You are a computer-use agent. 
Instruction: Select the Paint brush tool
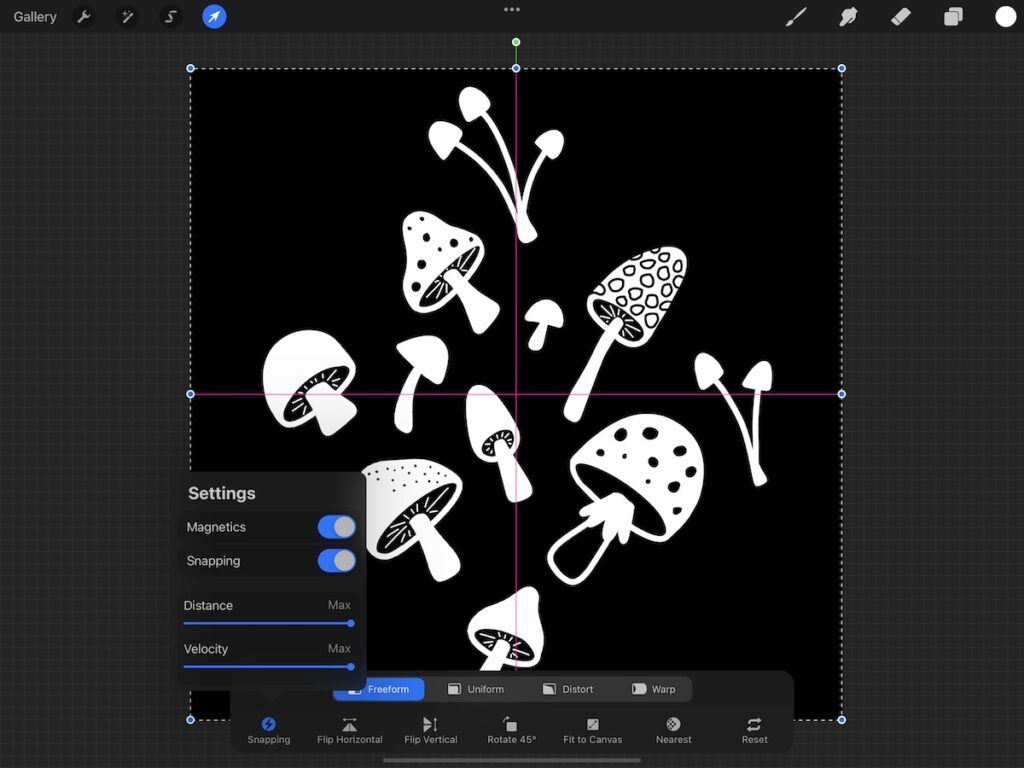pos(797,16)
